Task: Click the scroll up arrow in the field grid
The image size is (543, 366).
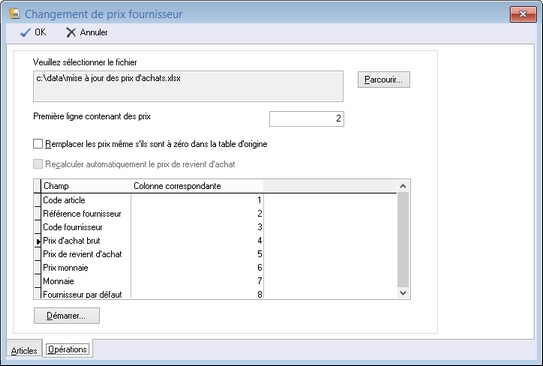Action: pos(403,186)
